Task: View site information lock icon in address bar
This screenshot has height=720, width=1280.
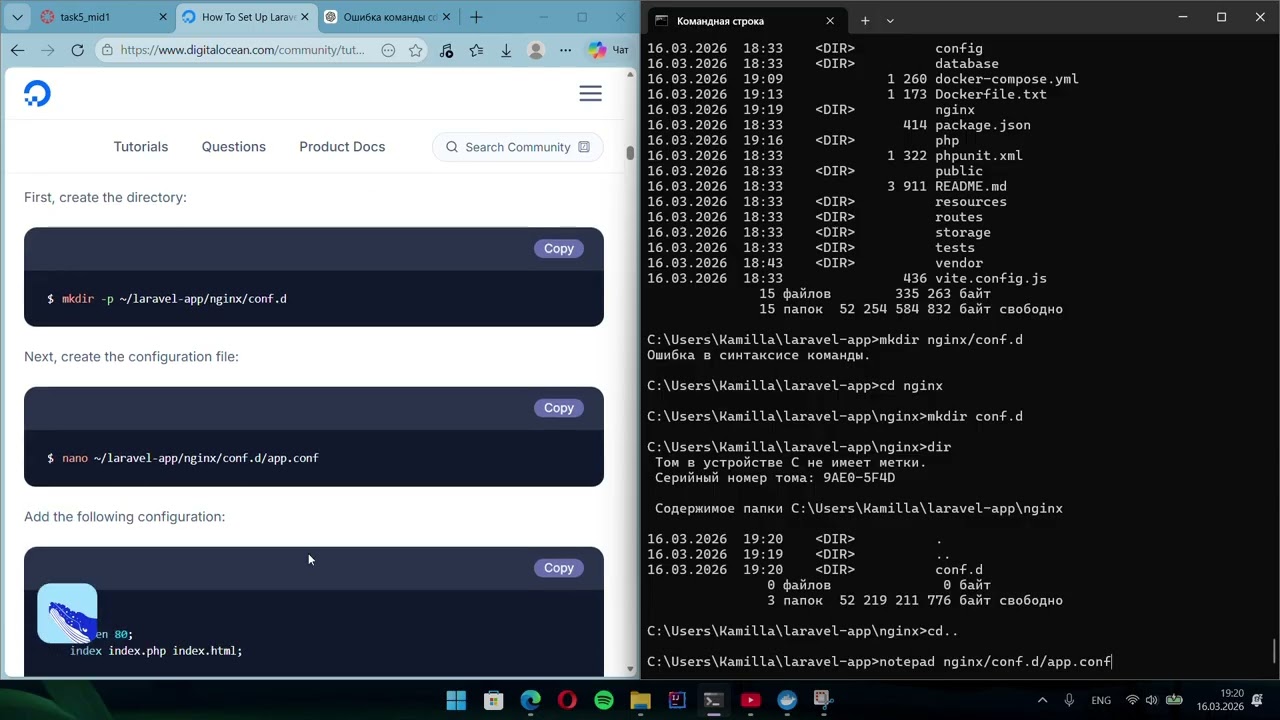Action: click(x=107, y=50)
